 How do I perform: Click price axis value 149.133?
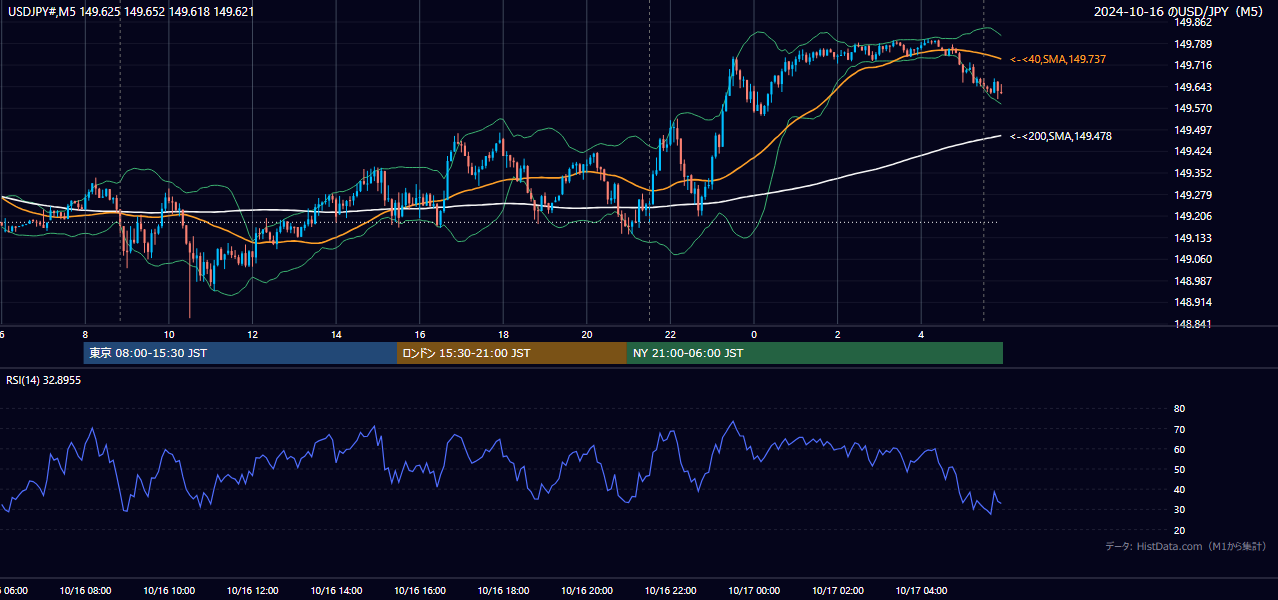(1193, 238)
